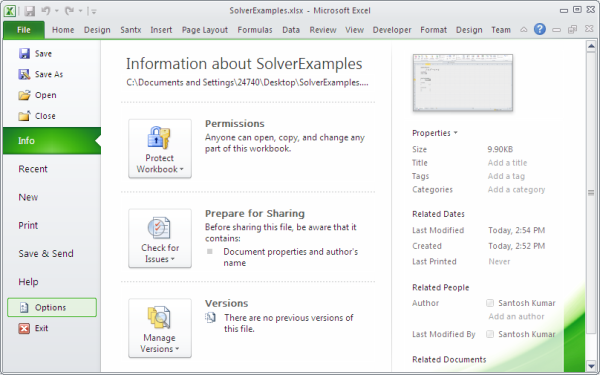Go to the Page Layout tab

[205, 30]
